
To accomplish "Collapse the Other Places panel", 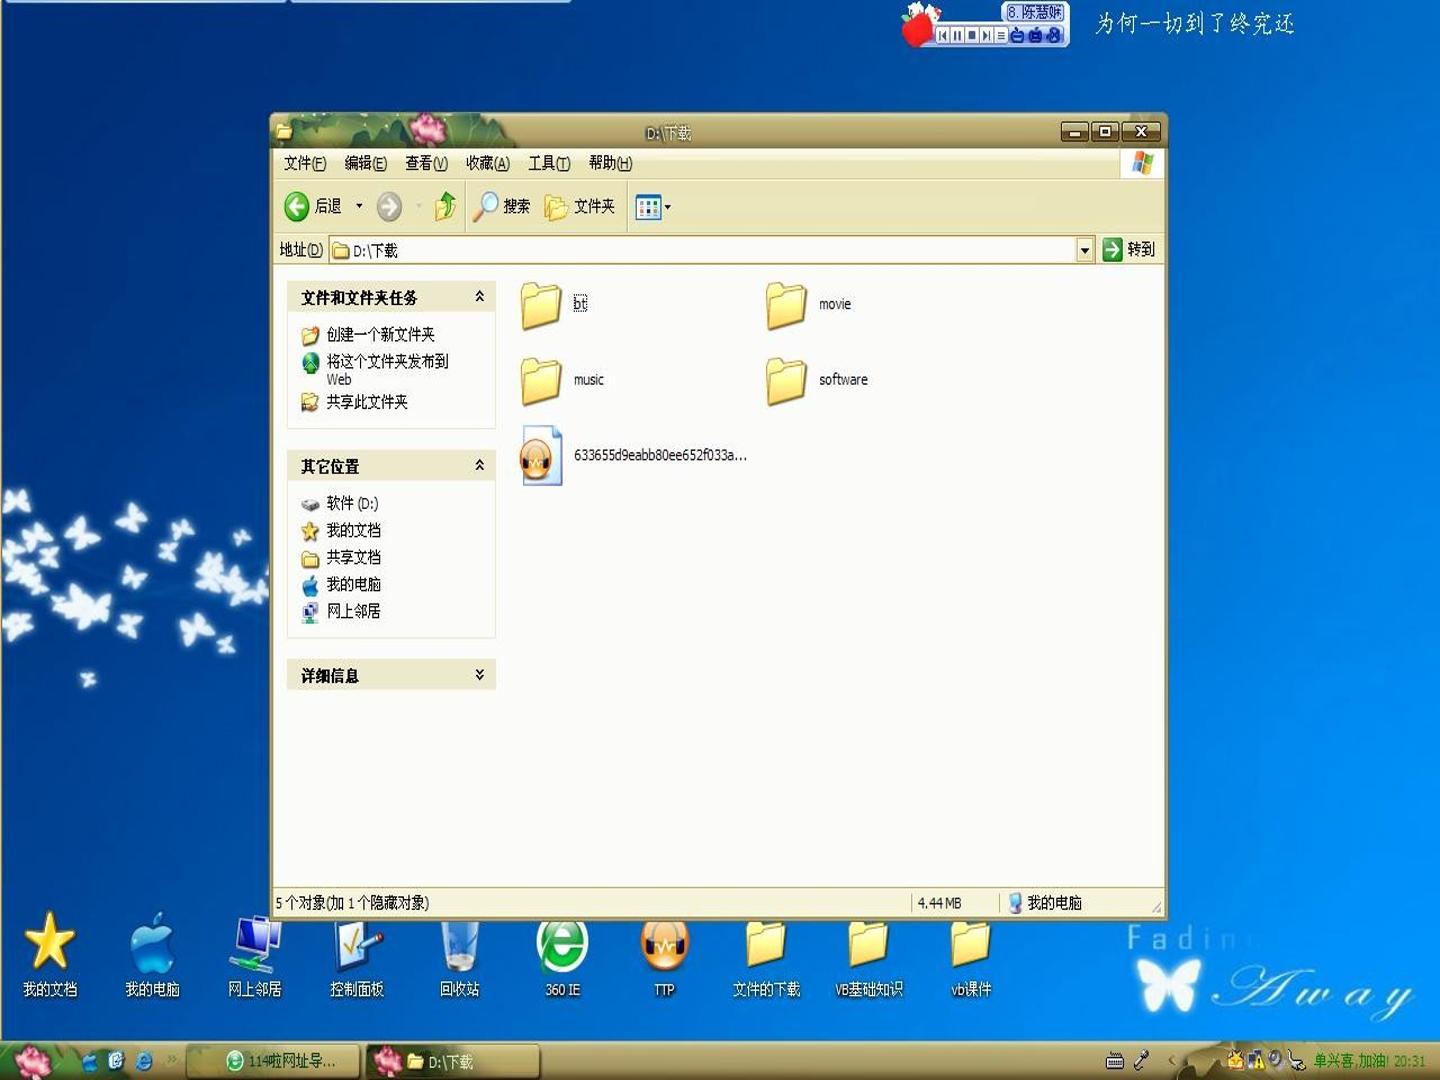I will (x=479, y=466).
